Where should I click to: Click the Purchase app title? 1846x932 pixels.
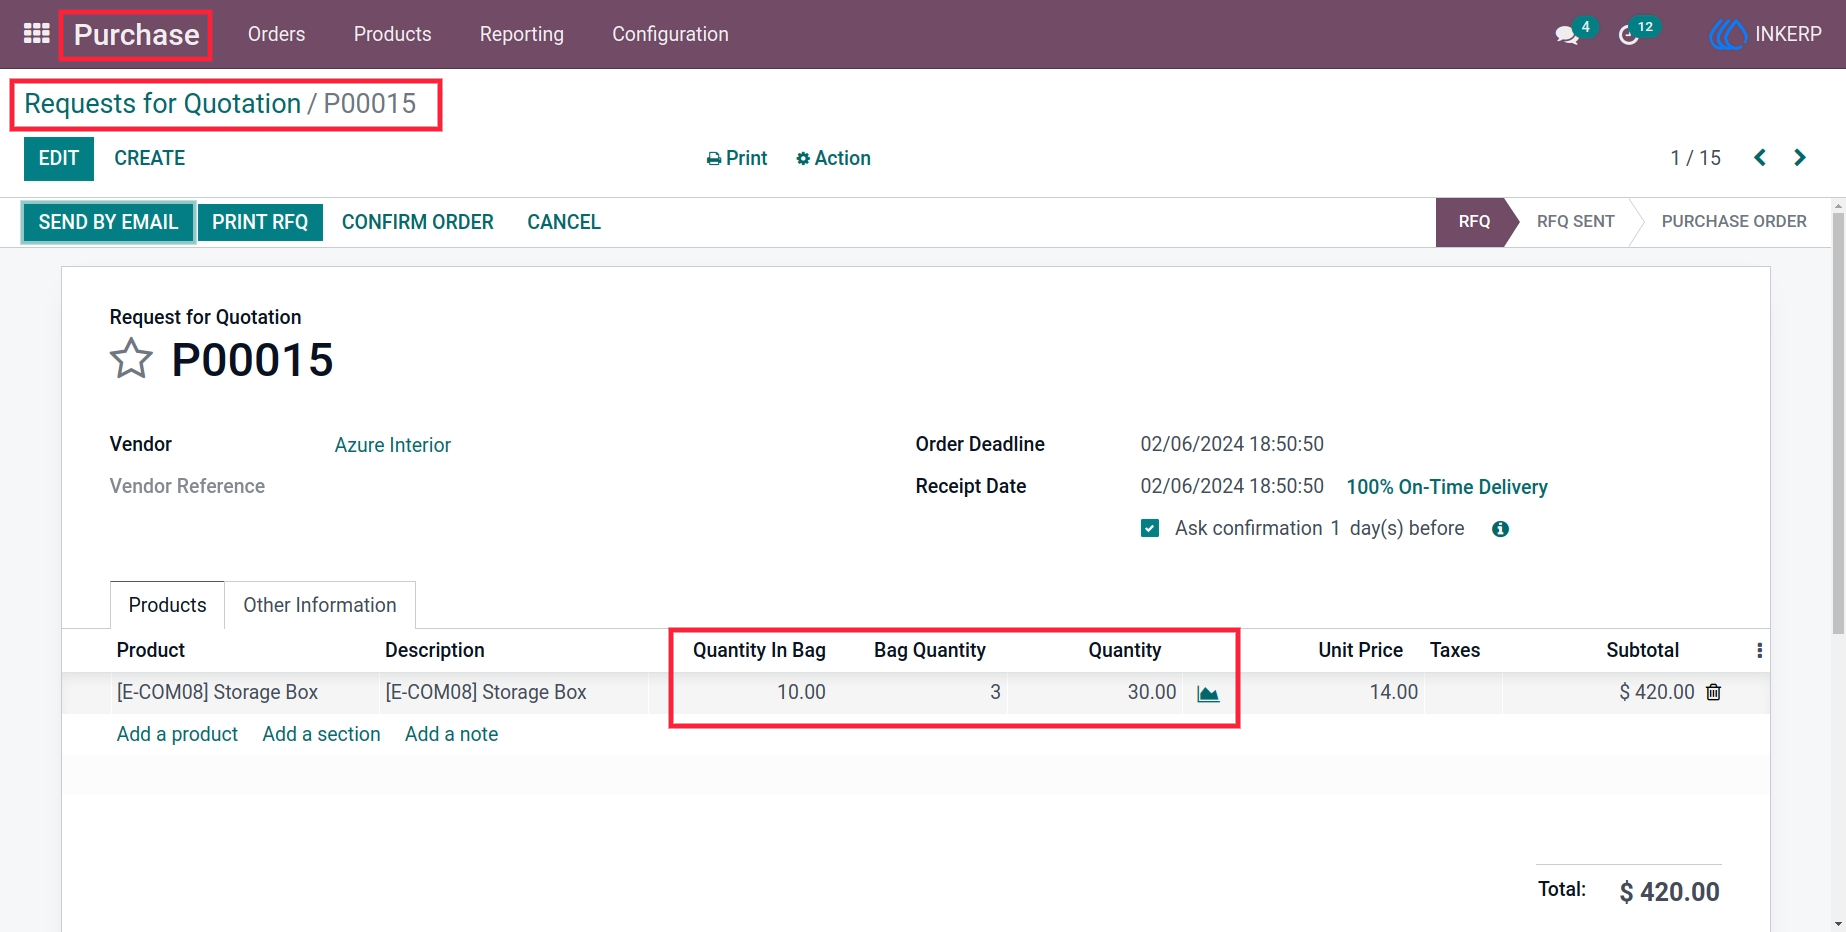[137, 35]
